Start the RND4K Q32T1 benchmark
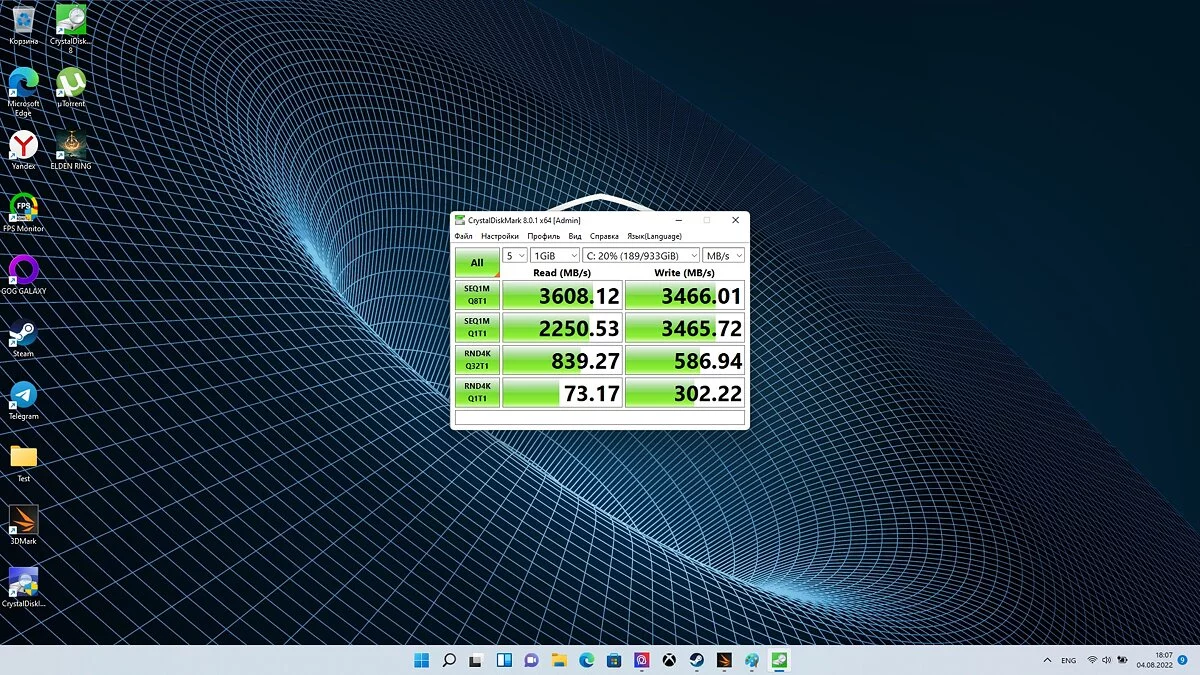 pos(477,360)
